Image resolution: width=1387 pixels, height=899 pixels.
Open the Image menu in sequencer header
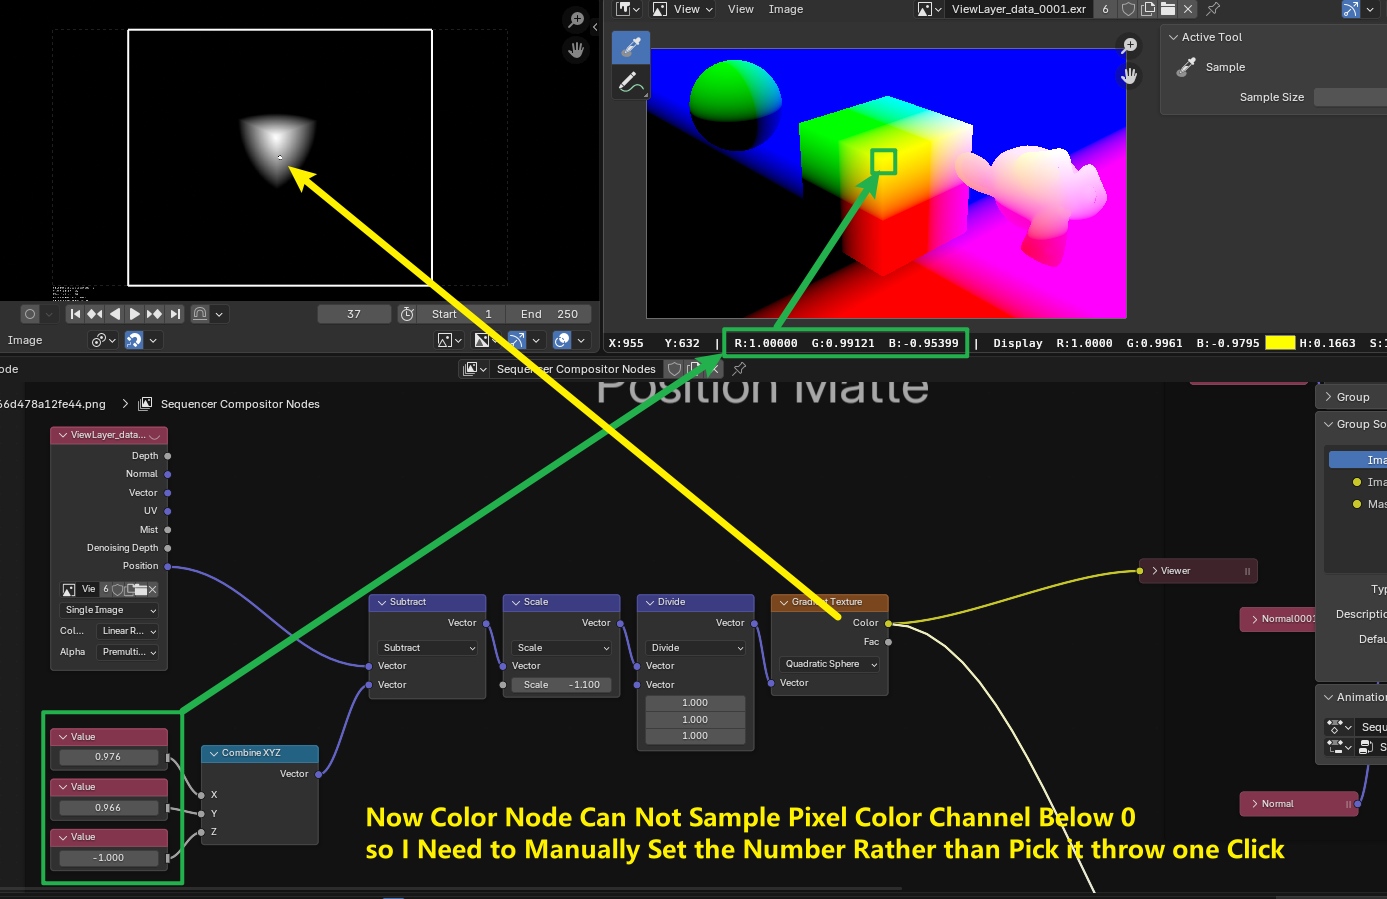pyautogui.click(x=25, y=340)
